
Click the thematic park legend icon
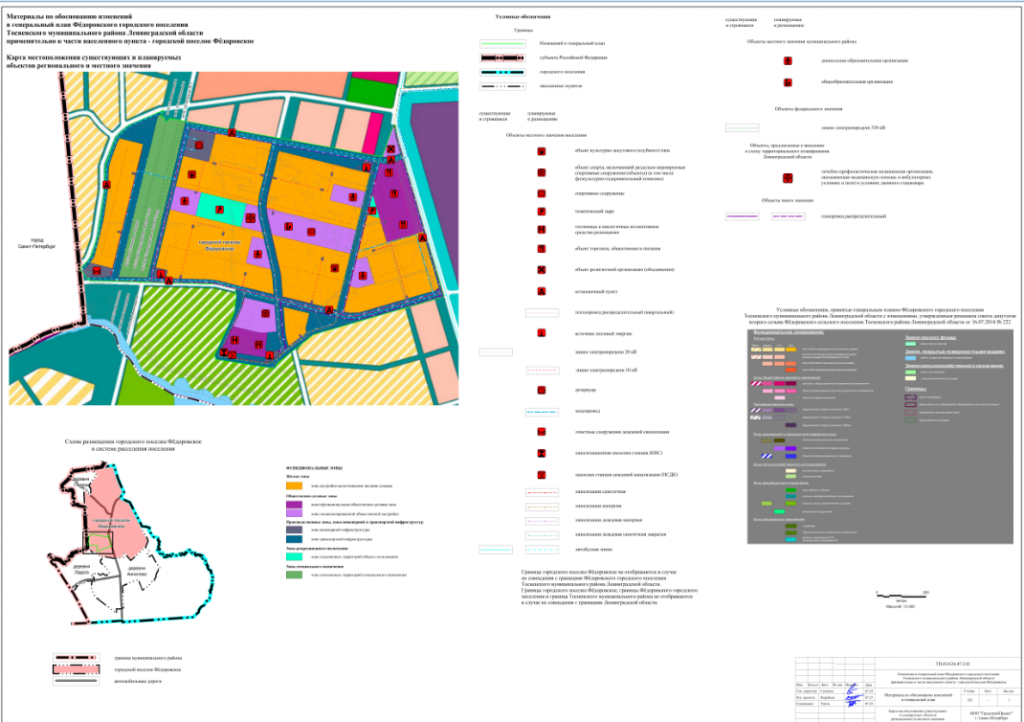[x=541, y=211]
